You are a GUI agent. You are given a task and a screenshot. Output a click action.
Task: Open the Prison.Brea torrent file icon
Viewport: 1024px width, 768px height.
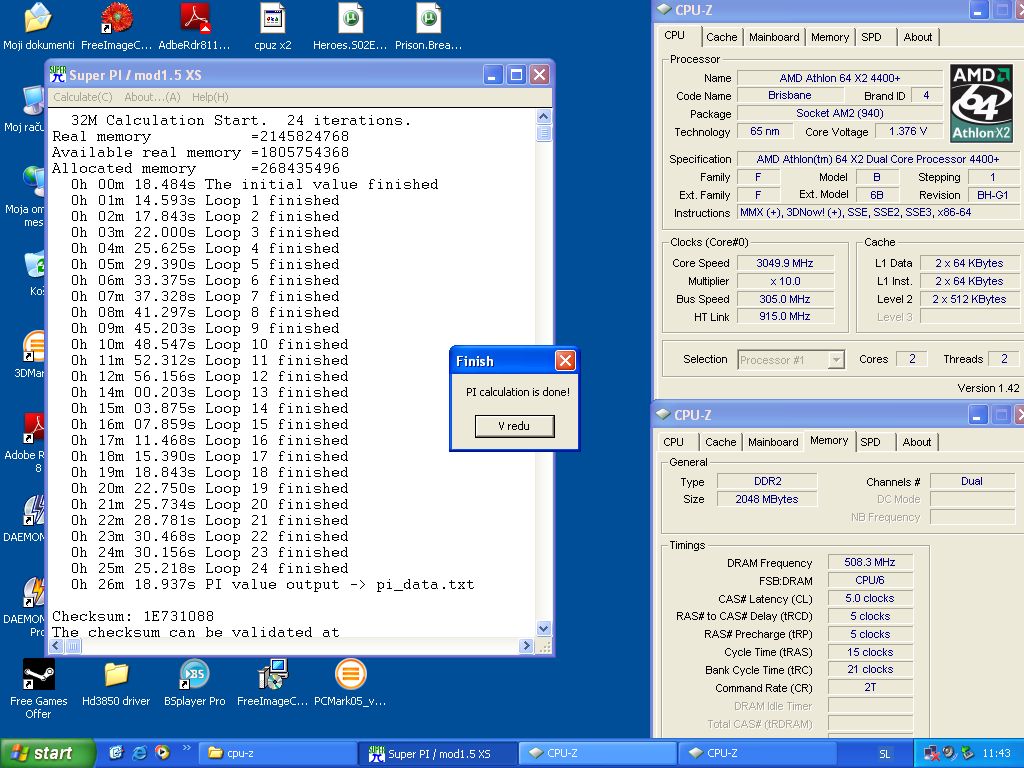point(428,18)
